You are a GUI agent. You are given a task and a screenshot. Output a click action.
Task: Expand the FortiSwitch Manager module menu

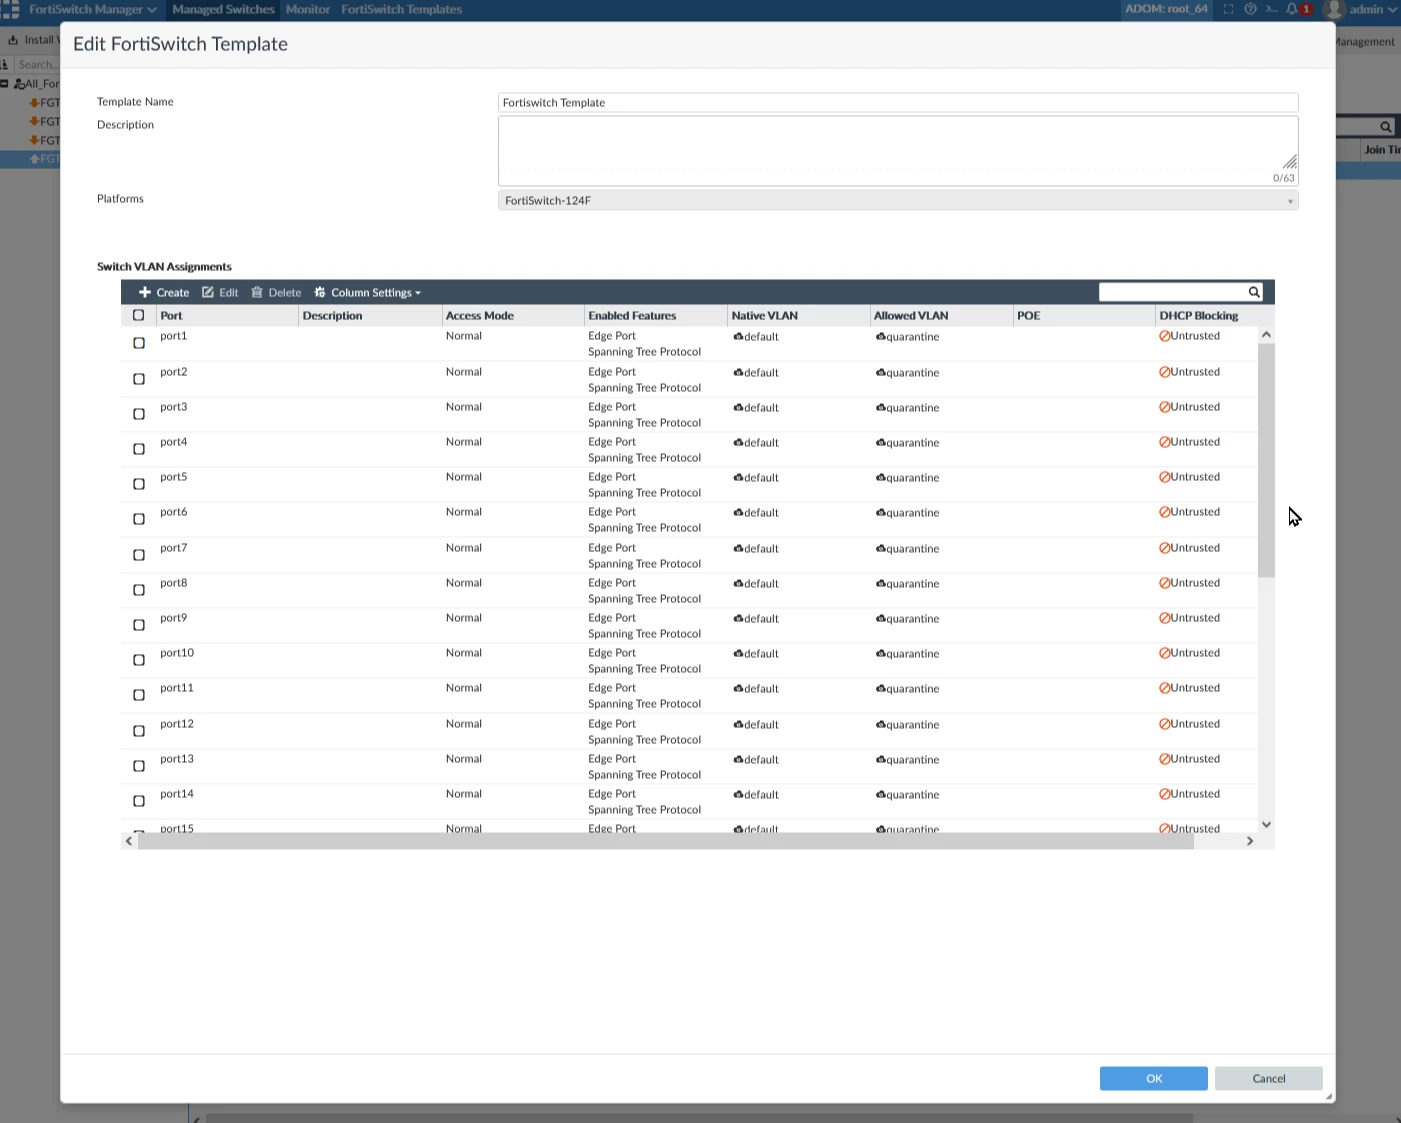92,9
